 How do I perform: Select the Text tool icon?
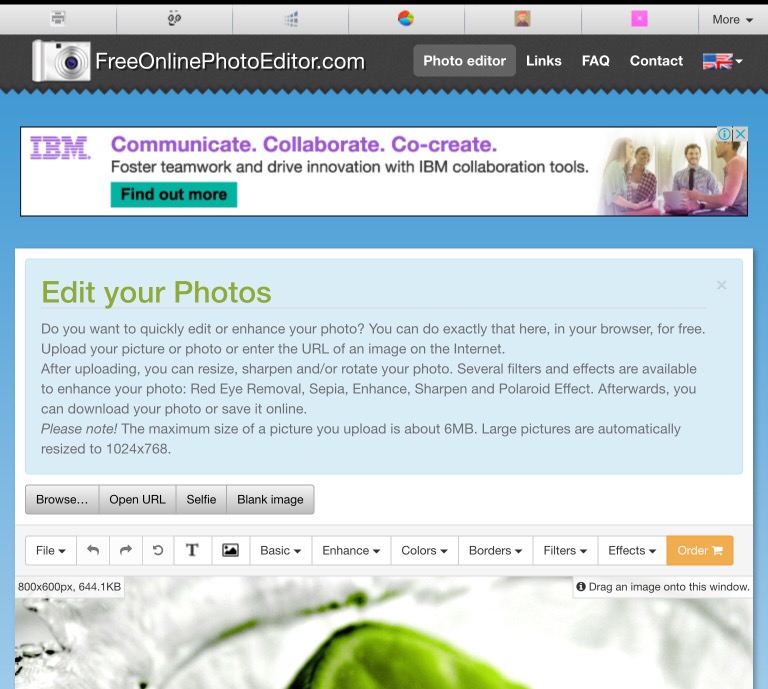[192, 550]
